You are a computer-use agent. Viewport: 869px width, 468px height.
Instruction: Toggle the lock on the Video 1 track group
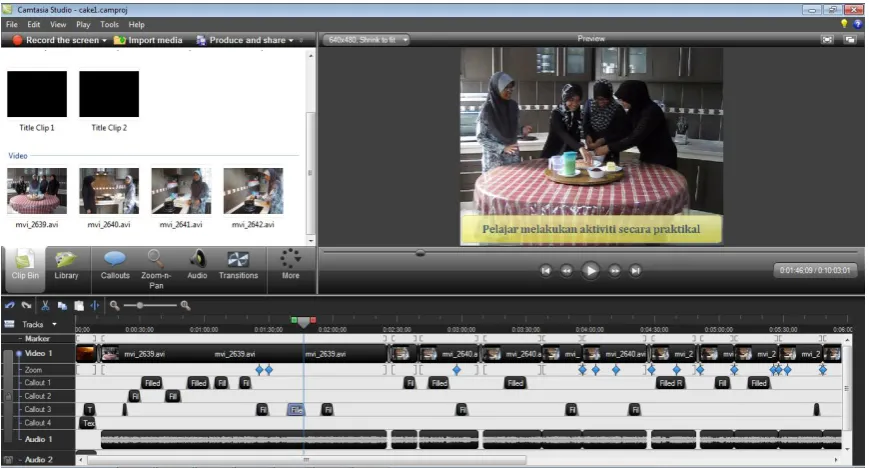pos(8,396)
